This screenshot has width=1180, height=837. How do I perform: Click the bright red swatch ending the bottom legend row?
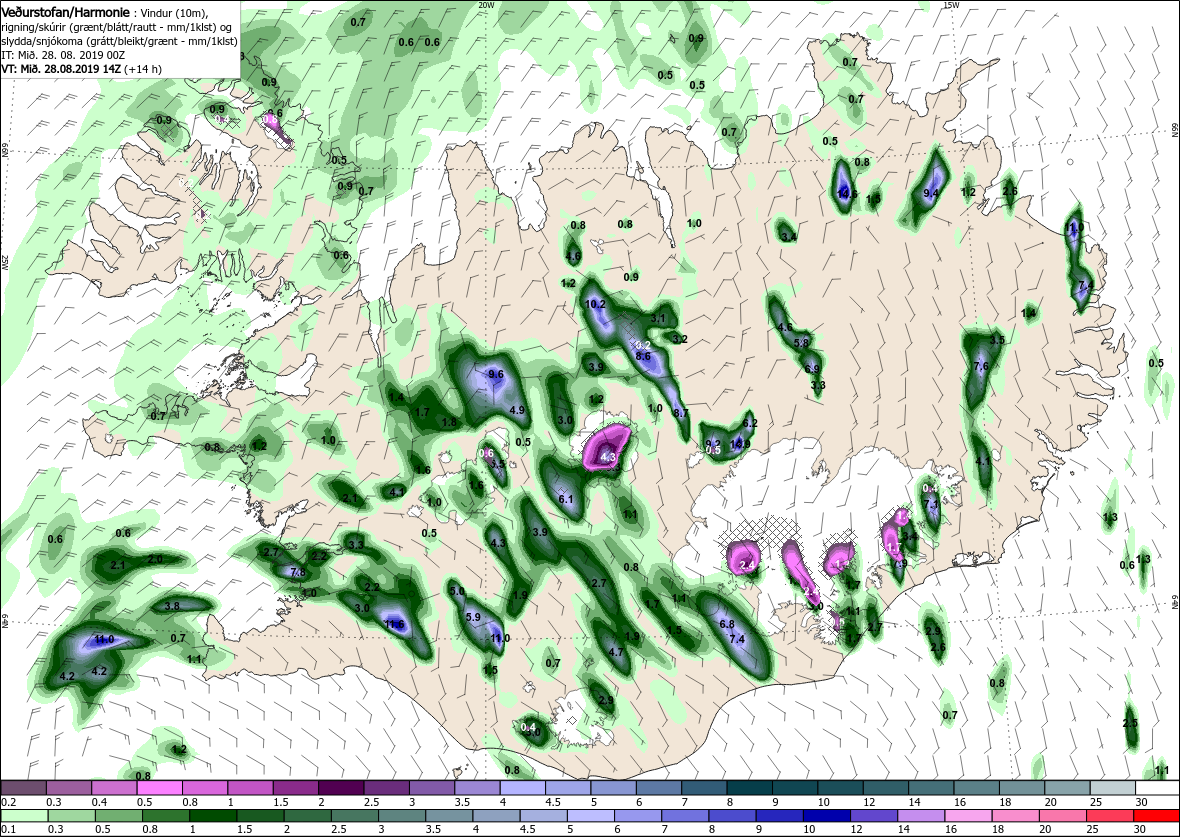(x=1157, y=816)
